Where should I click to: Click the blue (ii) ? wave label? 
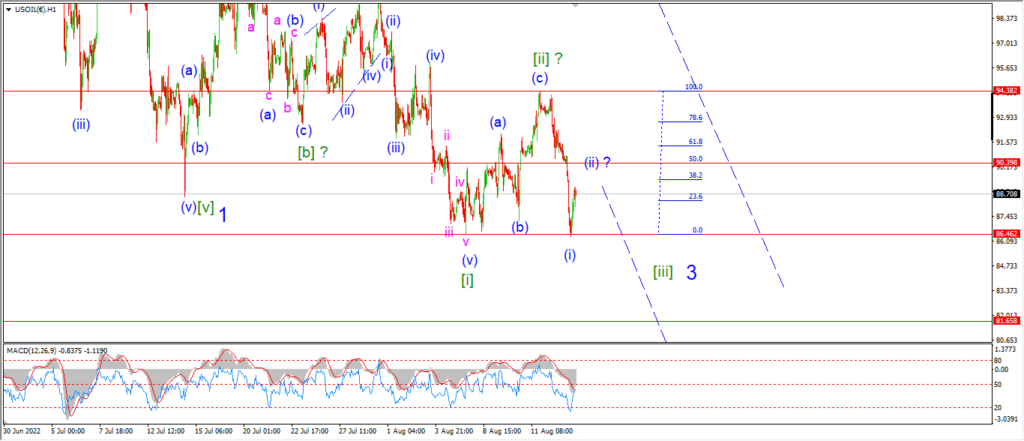(x=597, y=162)
